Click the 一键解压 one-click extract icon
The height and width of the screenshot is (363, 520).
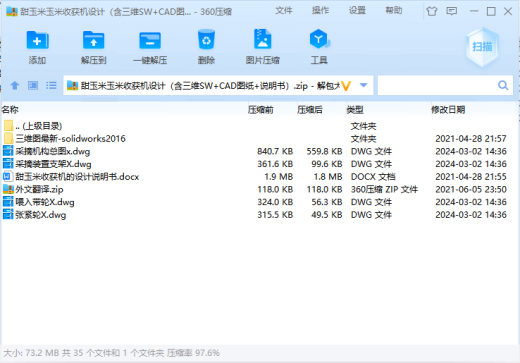pos(150,41)
